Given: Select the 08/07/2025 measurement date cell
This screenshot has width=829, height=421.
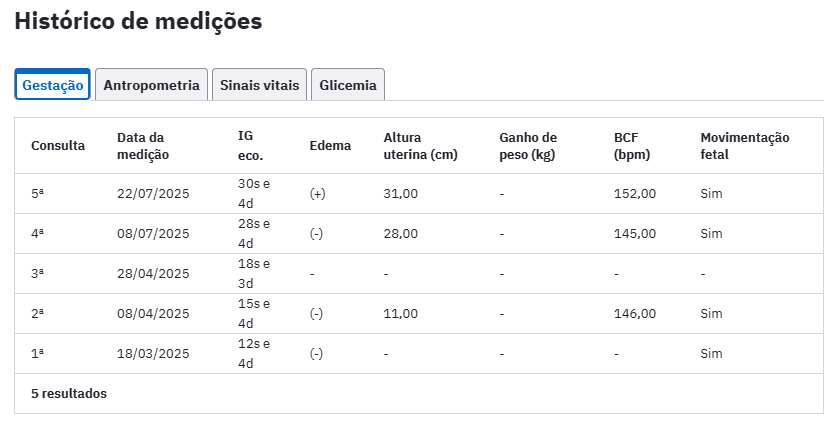Looking at the screenshot, I should coord(153,234).
